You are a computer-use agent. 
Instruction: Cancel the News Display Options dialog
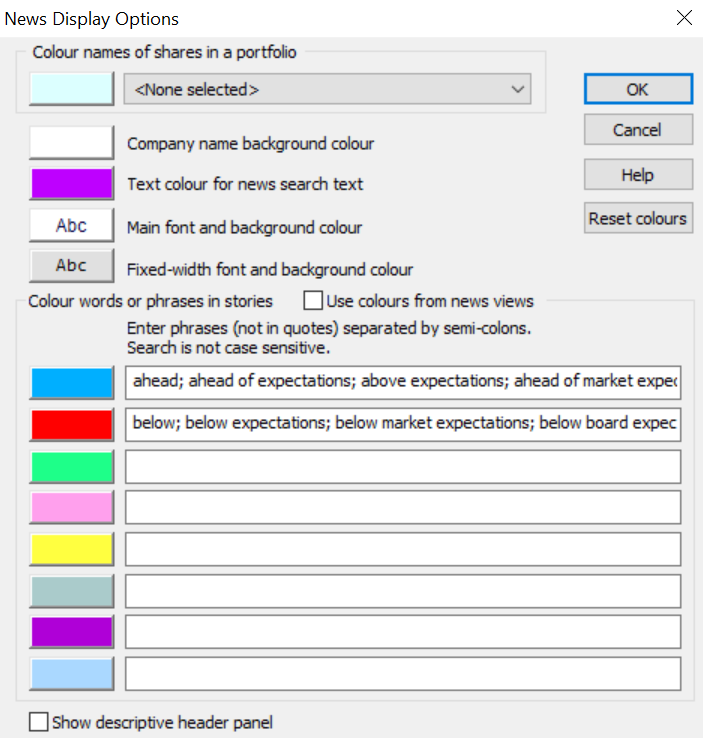click(638, 129)
